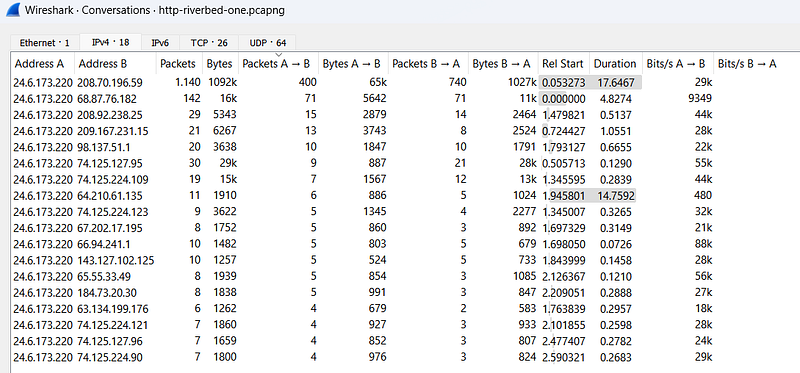Select the 64.210.61.135 row

405,196
